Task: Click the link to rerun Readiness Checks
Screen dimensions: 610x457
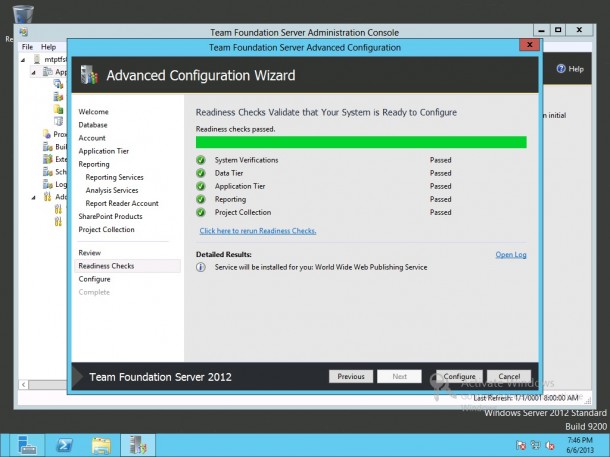Action: point(258,231)
